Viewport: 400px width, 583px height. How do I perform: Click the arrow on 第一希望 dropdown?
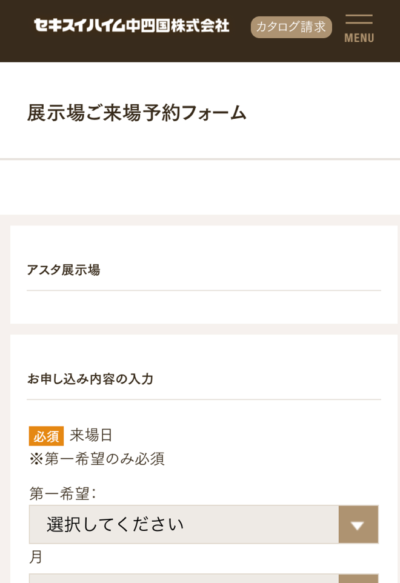(x=358, y=525)
